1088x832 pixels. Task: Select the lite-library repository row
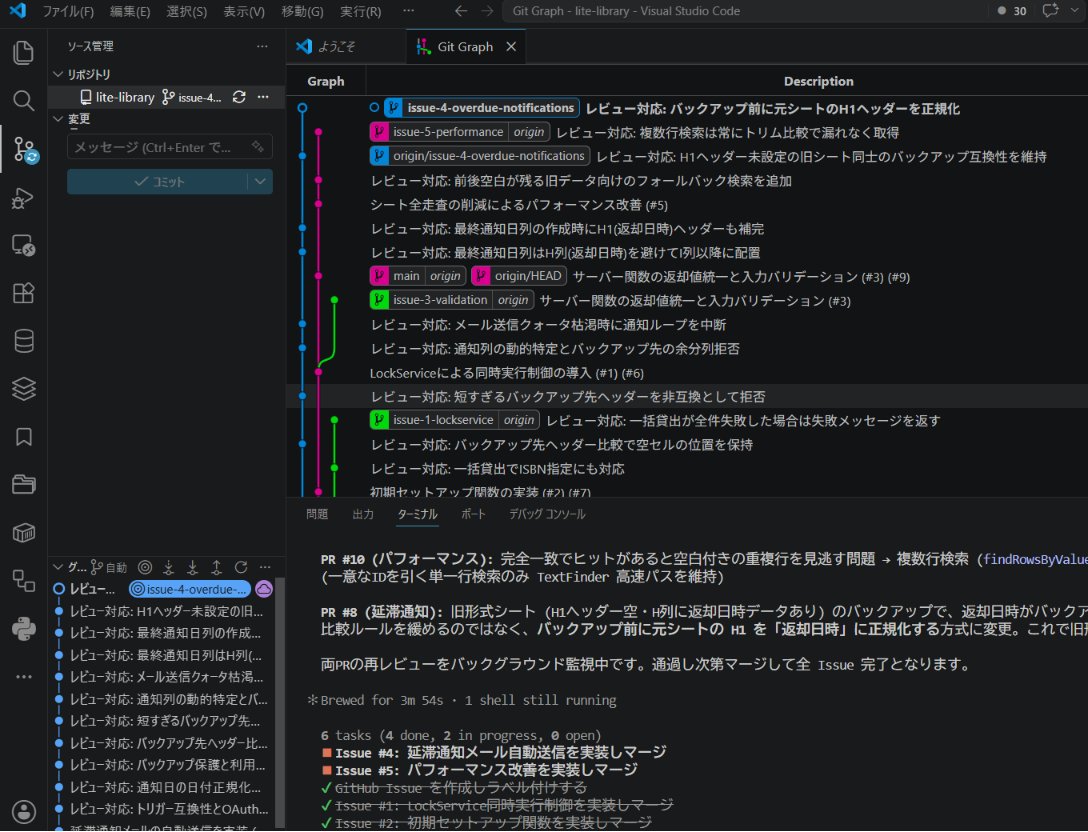[167, 97]
